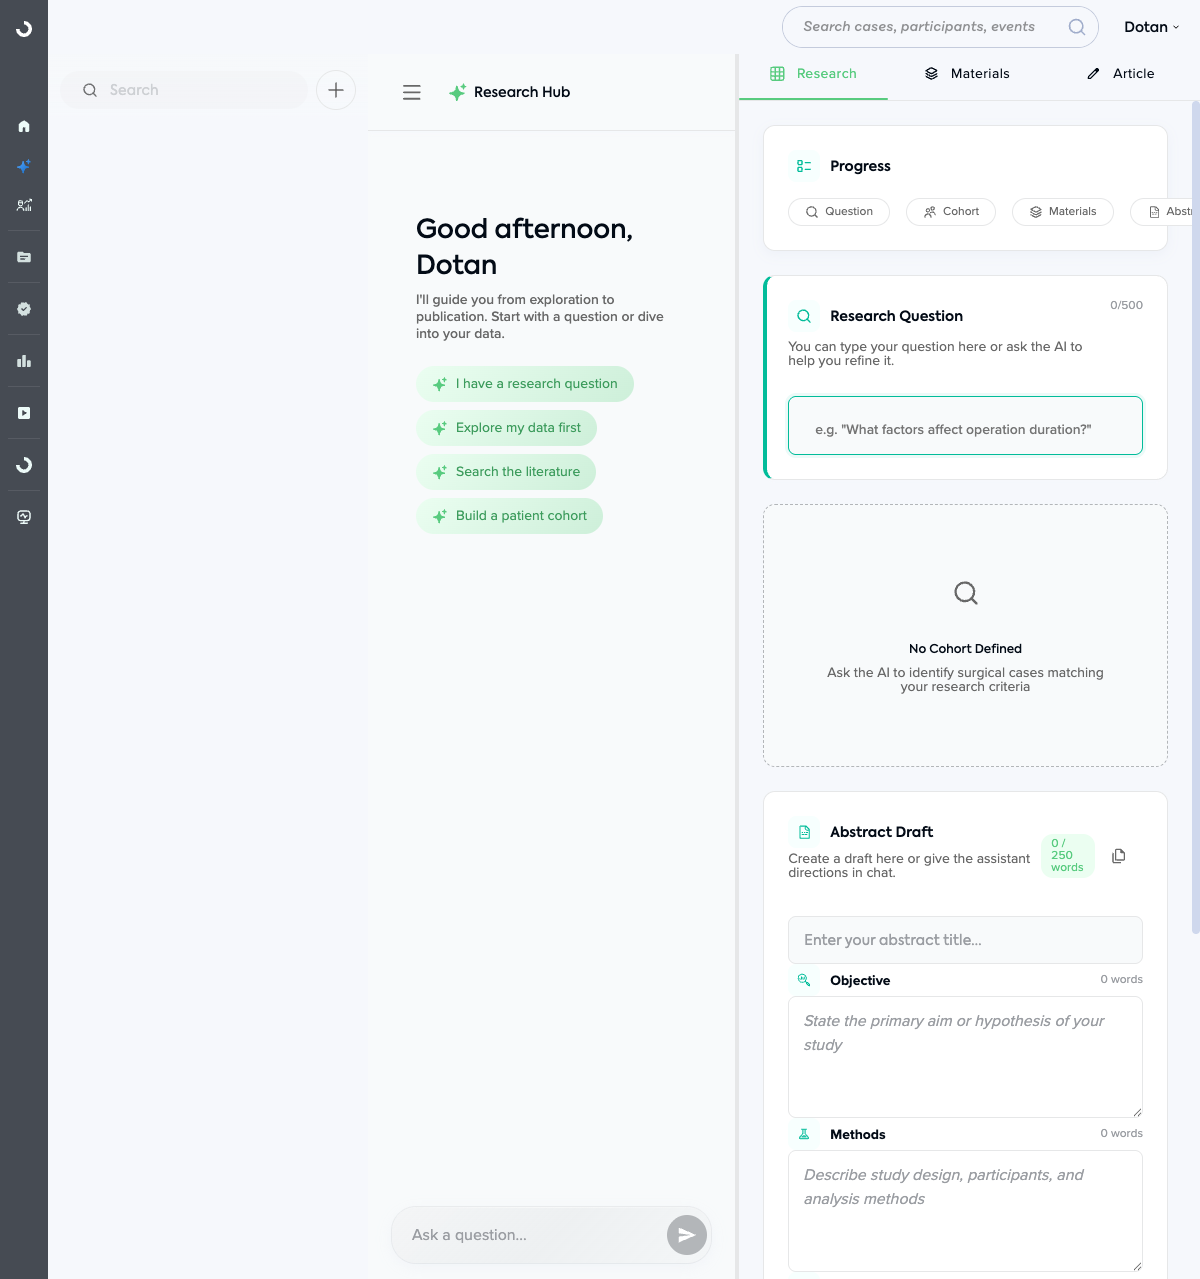Click the Methods '0 words' counter
Screen dimensions: 1200x1279
click(x=1121, y=1133)
